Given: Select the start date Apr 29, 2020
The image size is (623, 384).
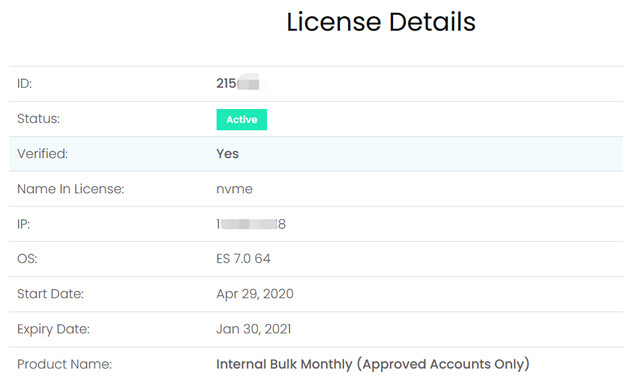Looking at the screenshot, I should click(255, 294).
